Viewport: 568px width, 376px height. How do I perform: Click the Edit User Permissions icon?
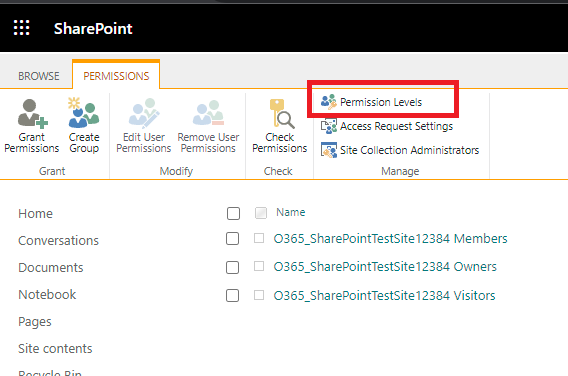[144, 113]
